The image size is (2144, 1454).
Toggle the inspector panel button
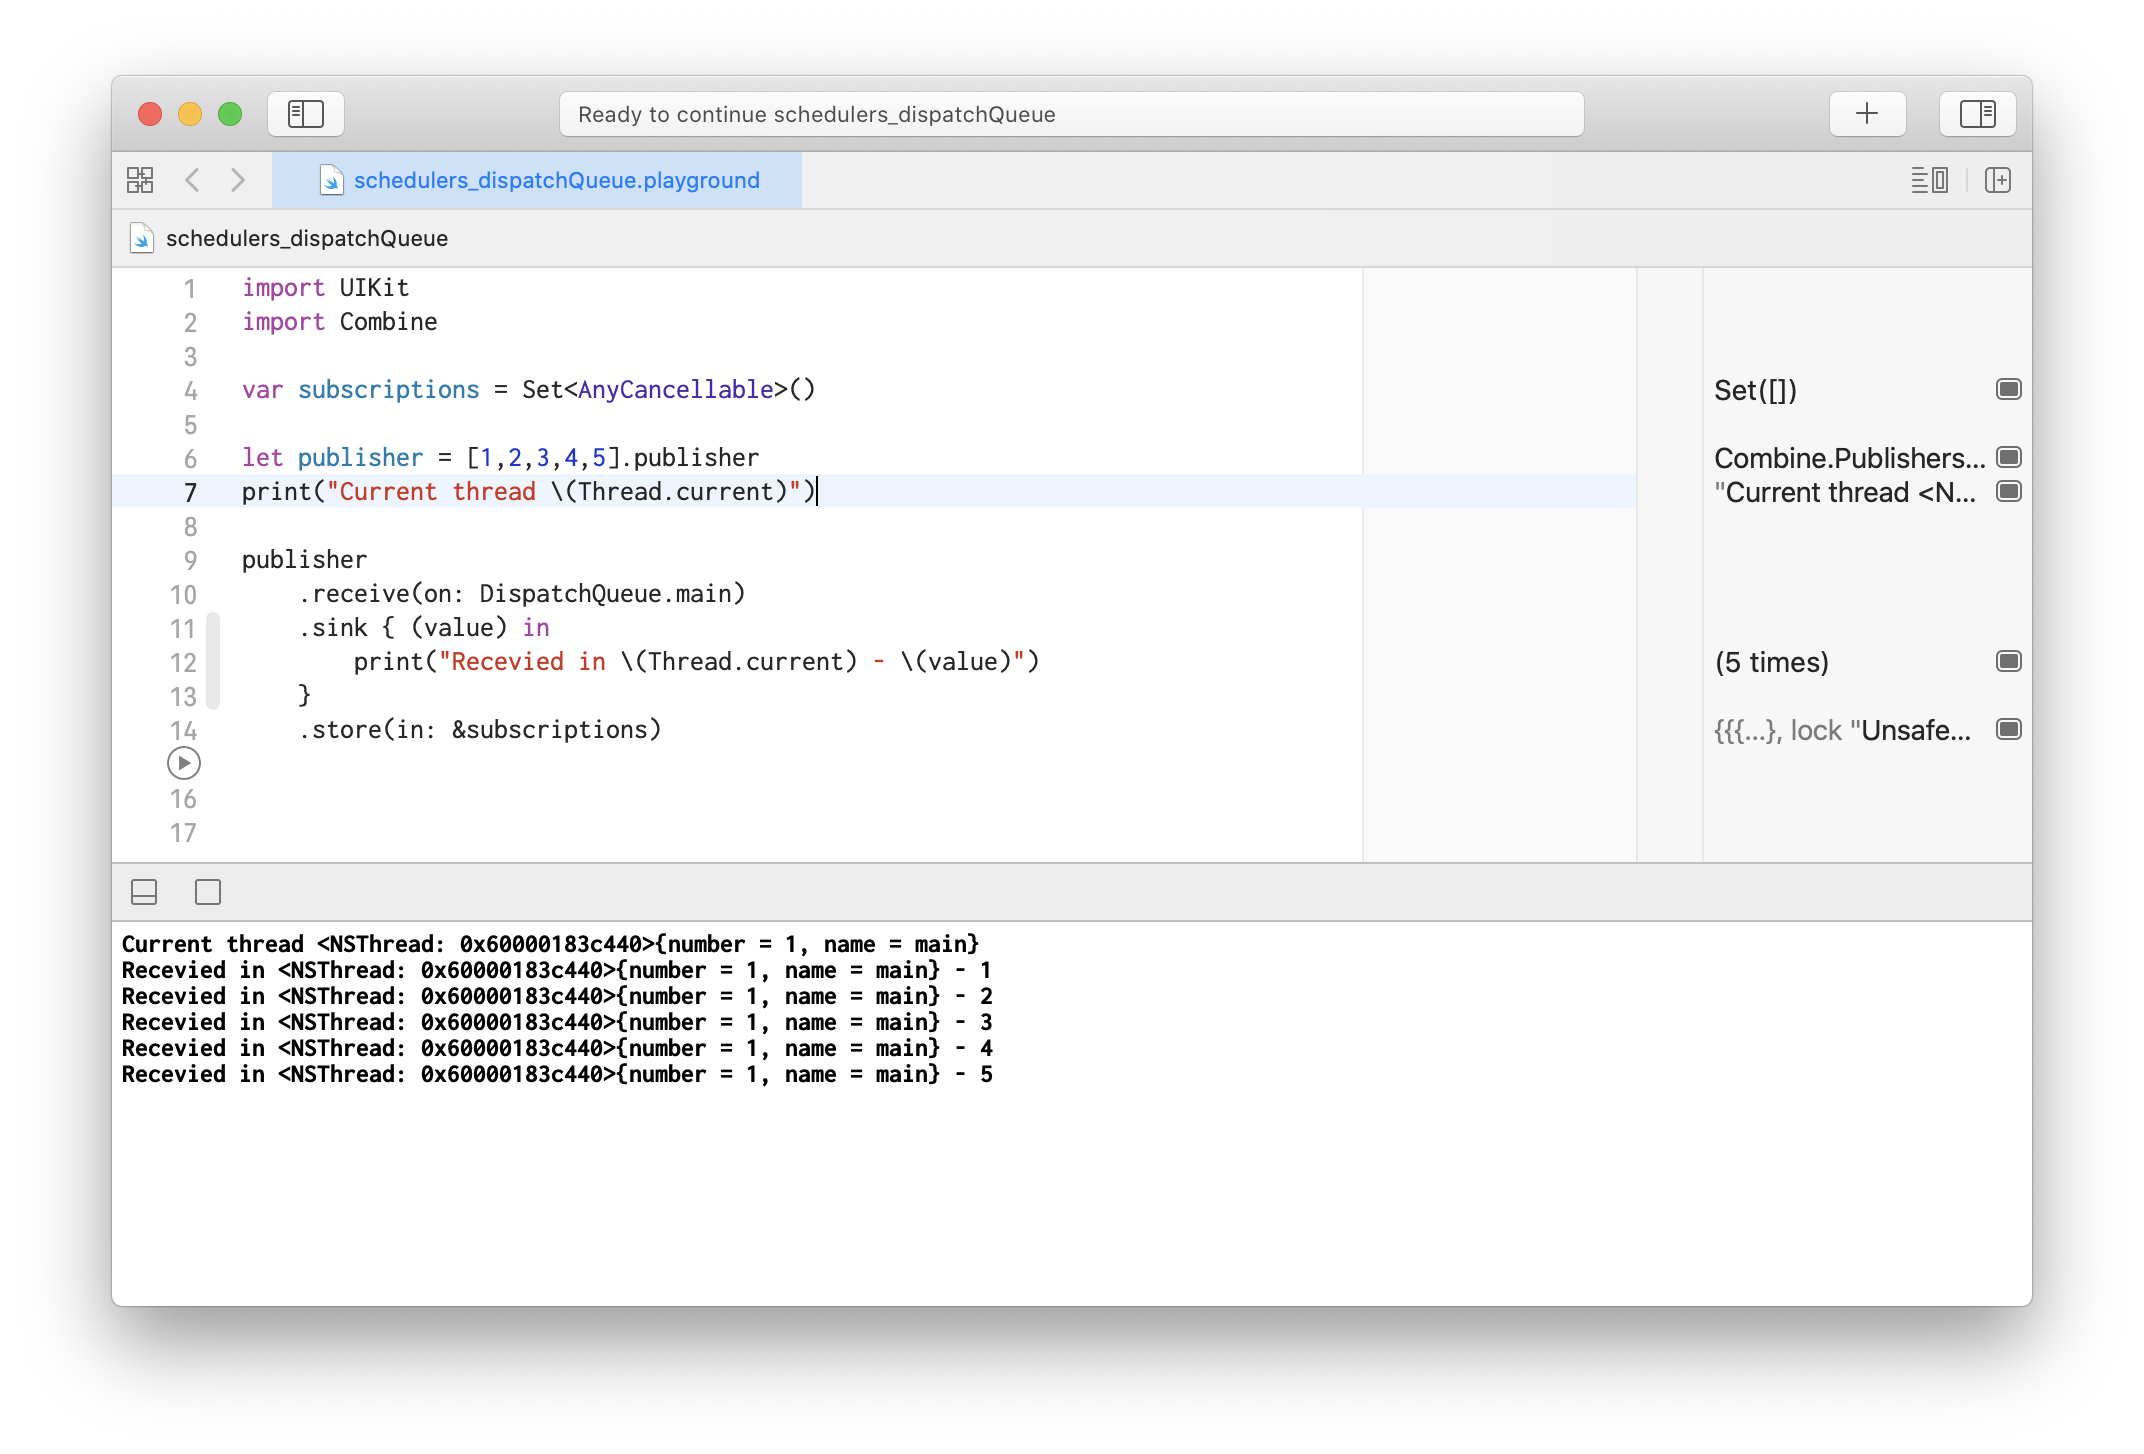pos(1977,114)
